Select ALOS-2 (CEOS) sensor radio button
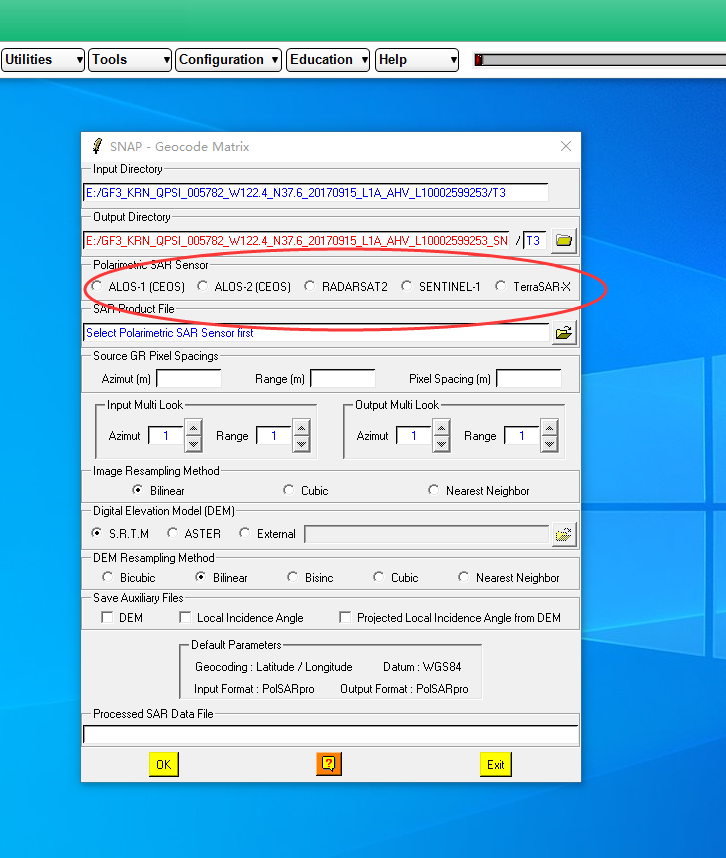The height and width of the screenshot is (858, 726). coord(202,286)
